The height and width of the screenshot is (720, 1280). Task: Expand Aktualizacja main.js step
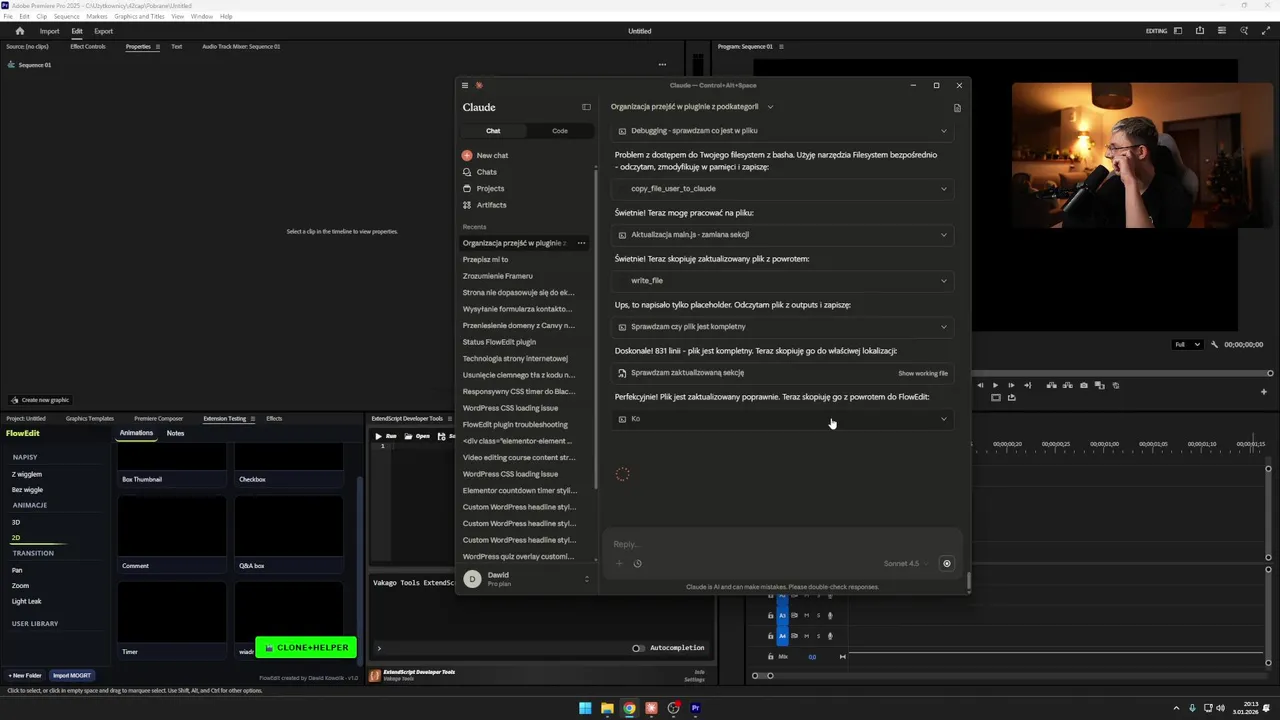[x=783, y=235]
